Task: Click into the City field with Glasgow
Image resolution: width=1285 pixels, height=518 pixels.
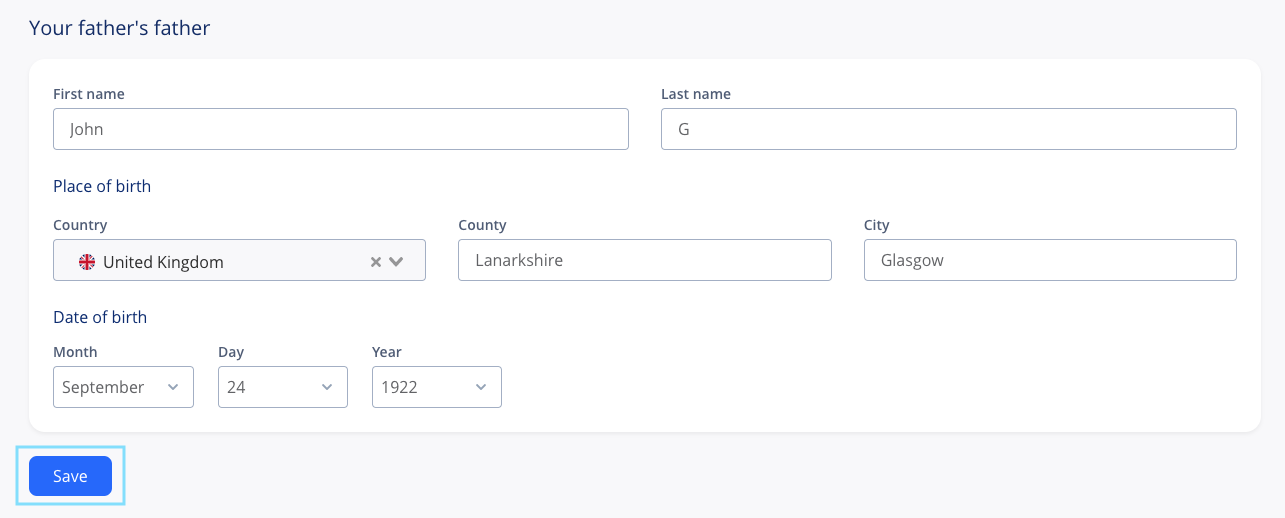Action: [1050, 260]
